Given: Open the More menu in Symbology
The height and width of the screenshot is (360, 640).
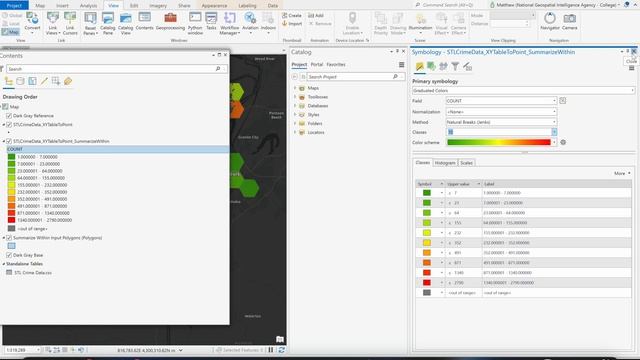Looking at the screenshot, I should [x=622, y=173].
